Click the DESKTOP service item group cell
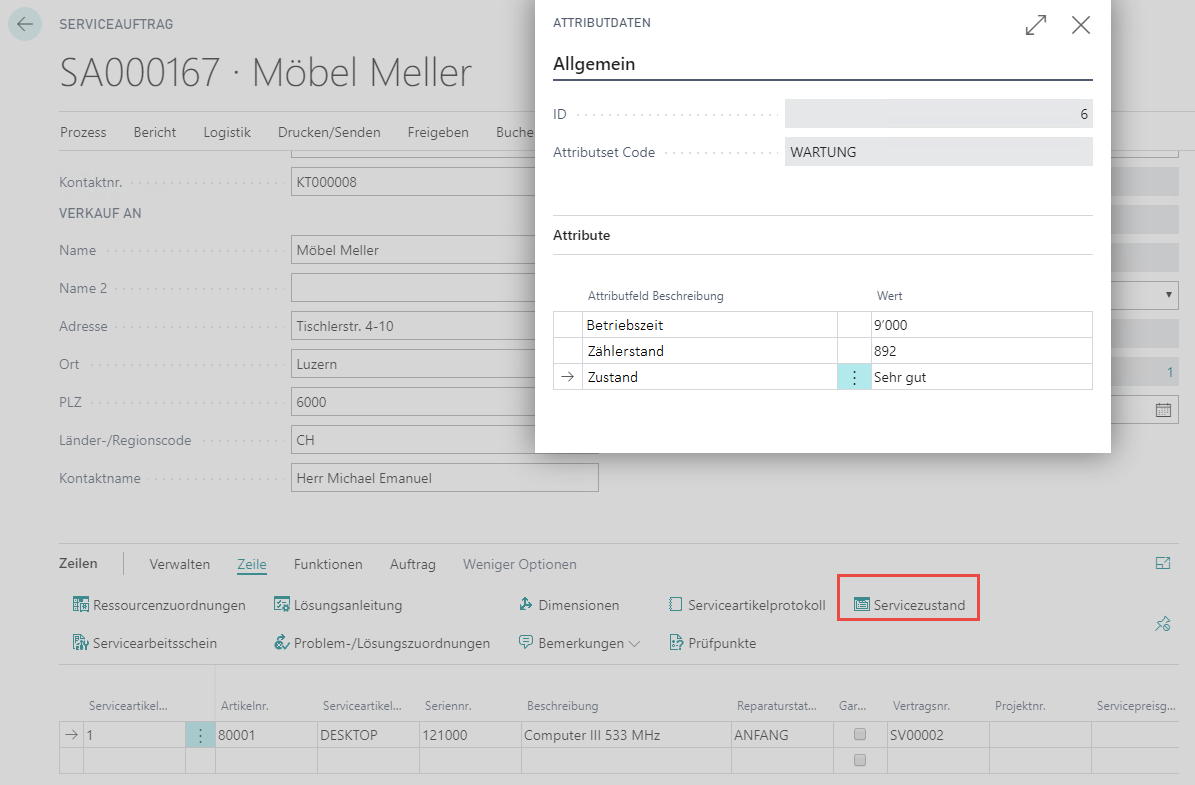The height and width of the screenshot is (785, 1195). pyautogui.click(x=368, y=735)
